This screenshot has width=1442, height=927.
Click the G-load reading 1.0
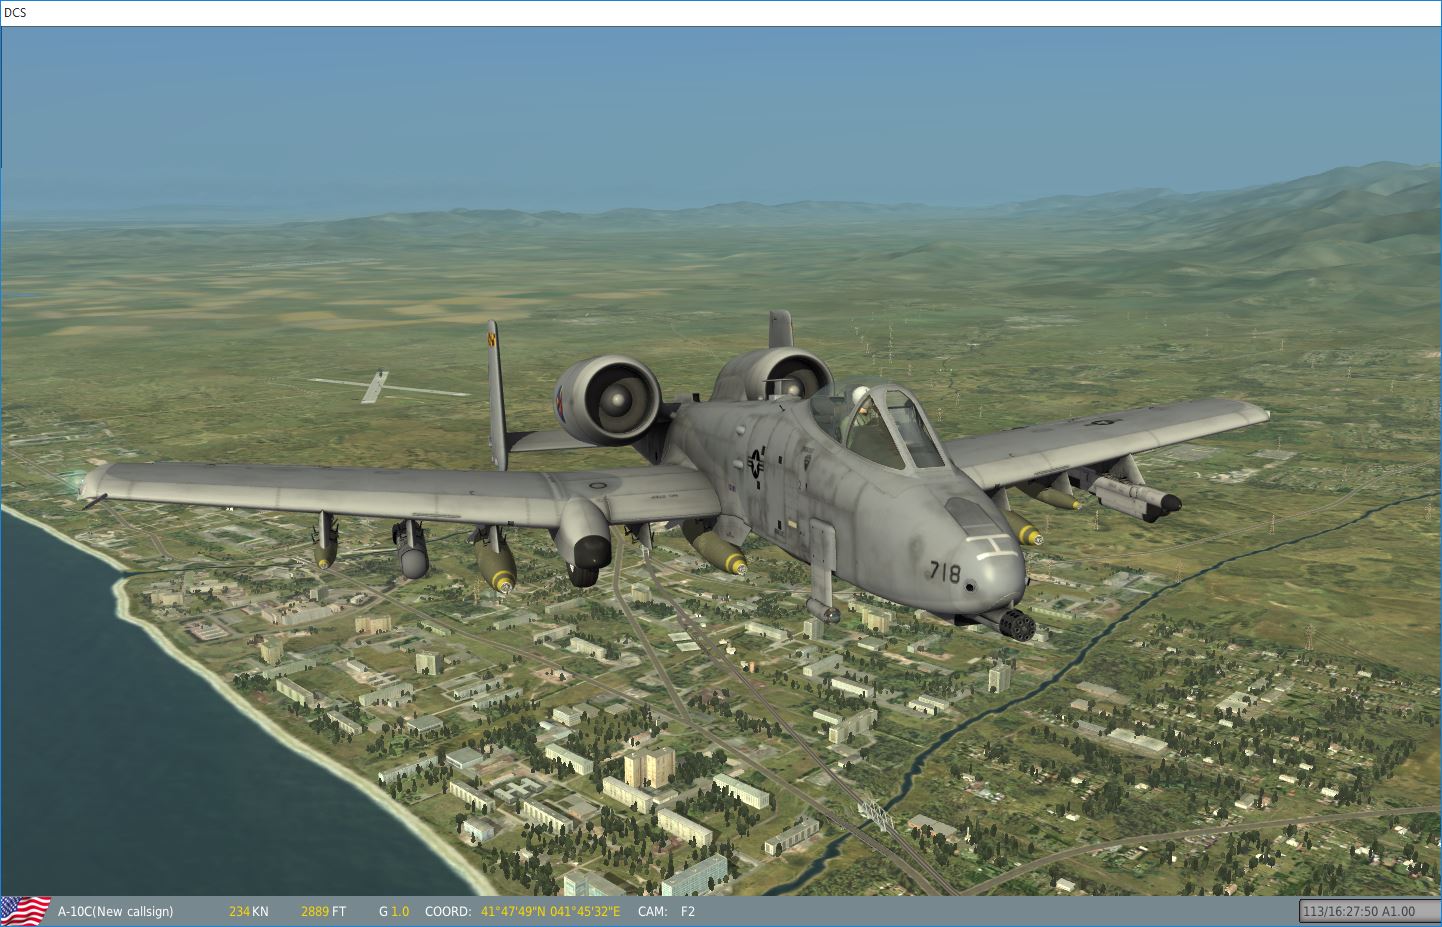point(400,911)
